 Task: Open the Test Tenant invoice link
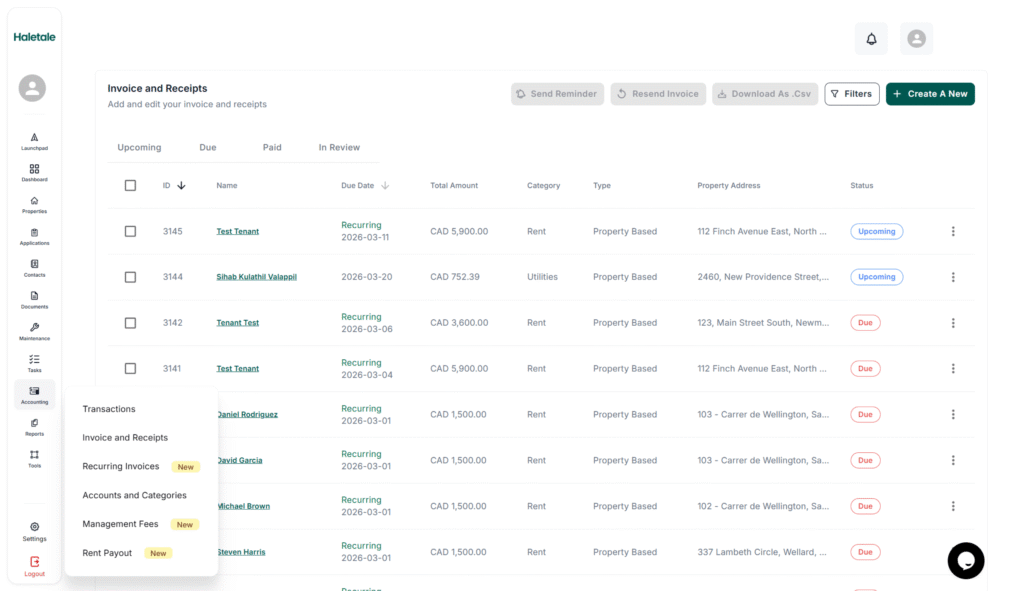[x=237, y=231]
